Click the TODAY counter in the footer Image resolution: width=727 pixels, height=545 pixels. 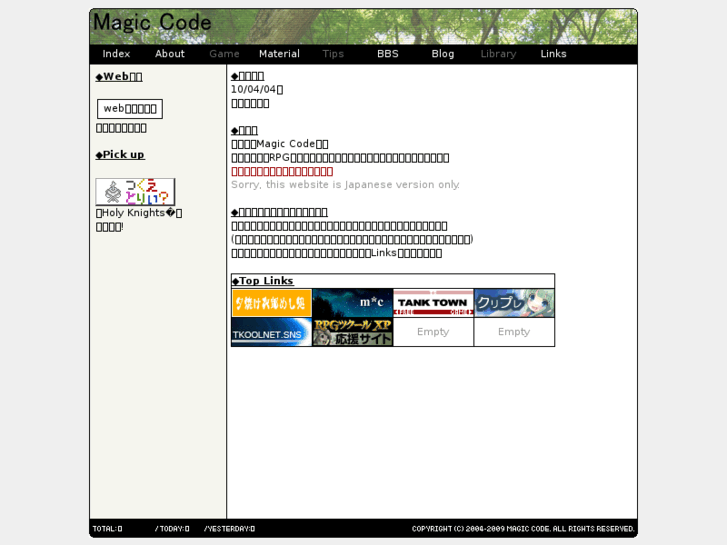(172, 529)
